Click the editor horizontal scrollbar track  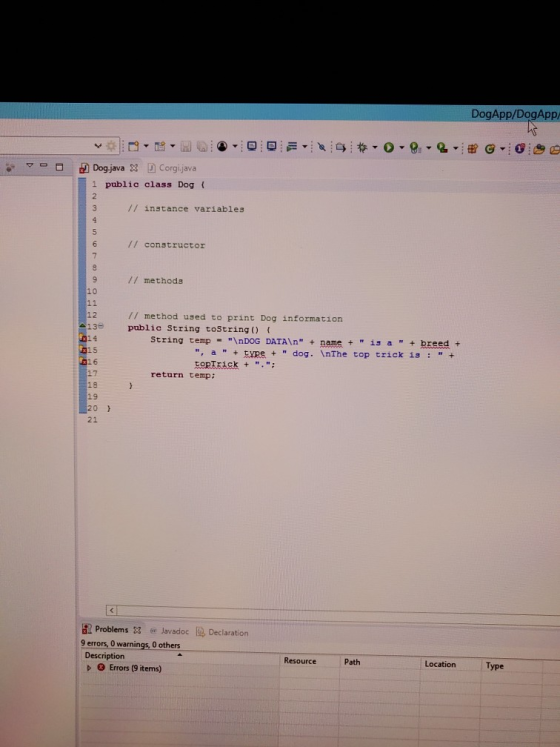tap(338, 613)
